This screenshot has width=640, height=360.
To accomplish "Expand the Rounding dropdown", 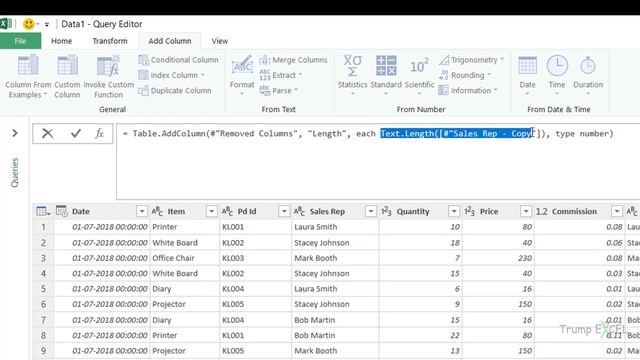I will 489,75.
